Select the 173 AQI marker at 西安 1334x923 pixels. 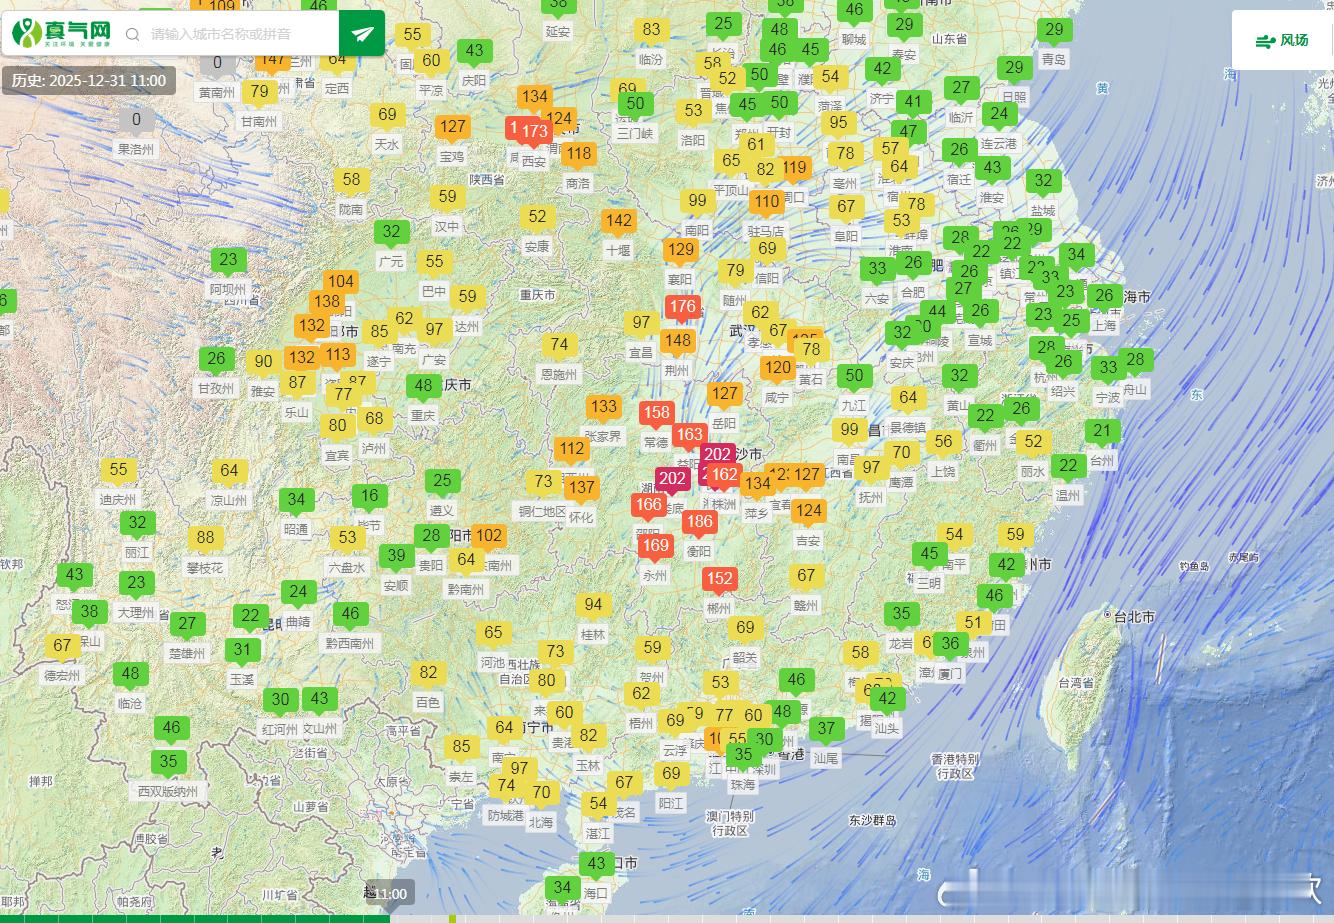pos(535,131)
